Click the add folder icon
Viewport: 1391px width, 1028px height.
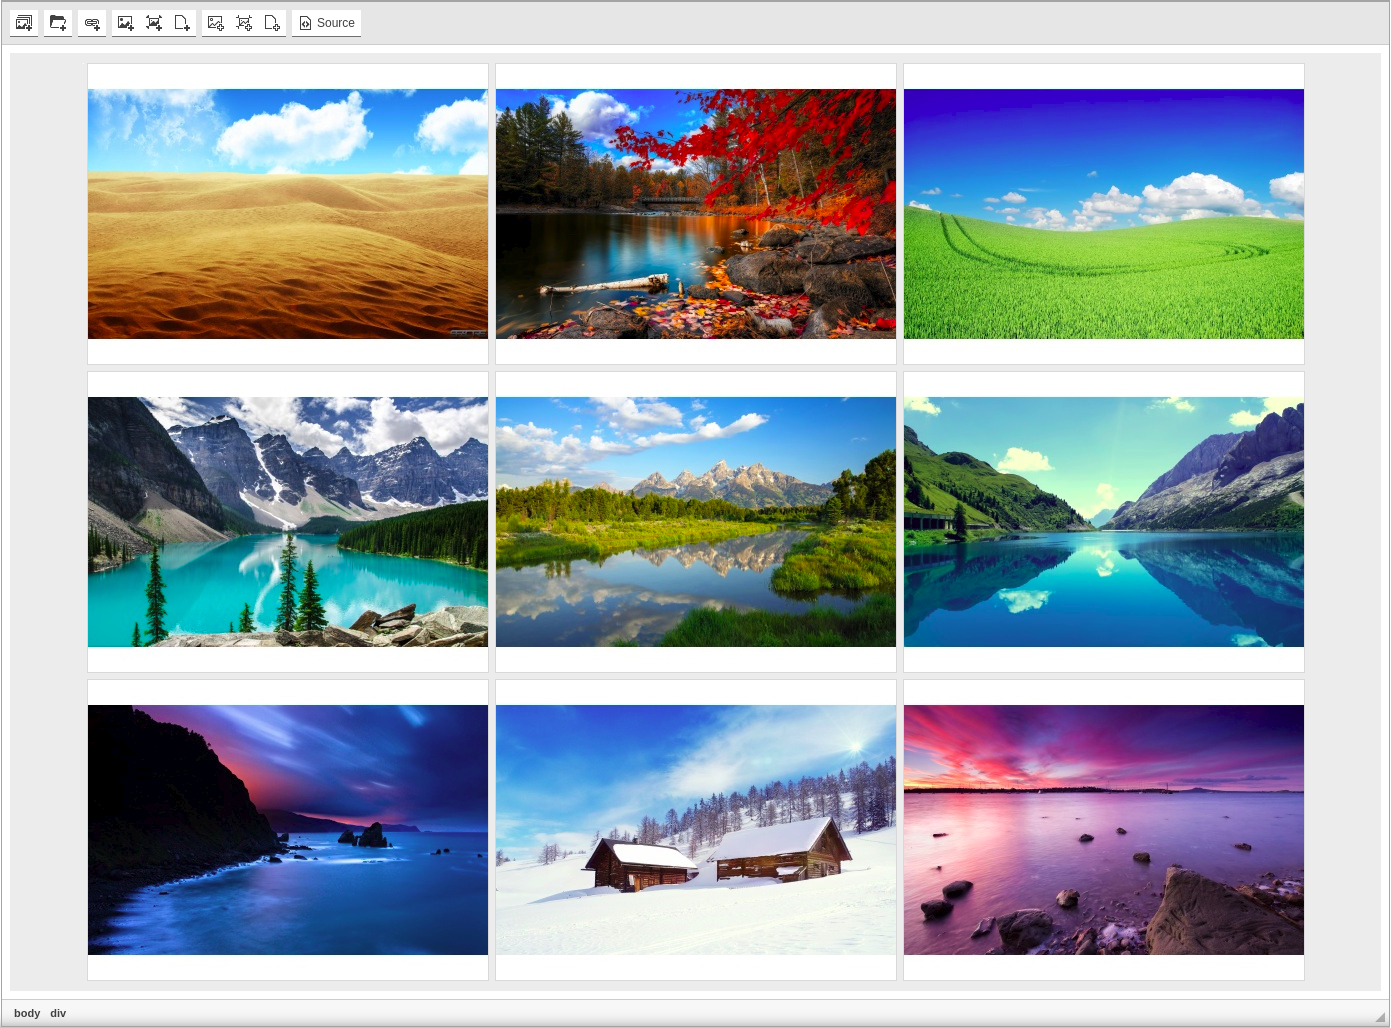click(58, 23)
